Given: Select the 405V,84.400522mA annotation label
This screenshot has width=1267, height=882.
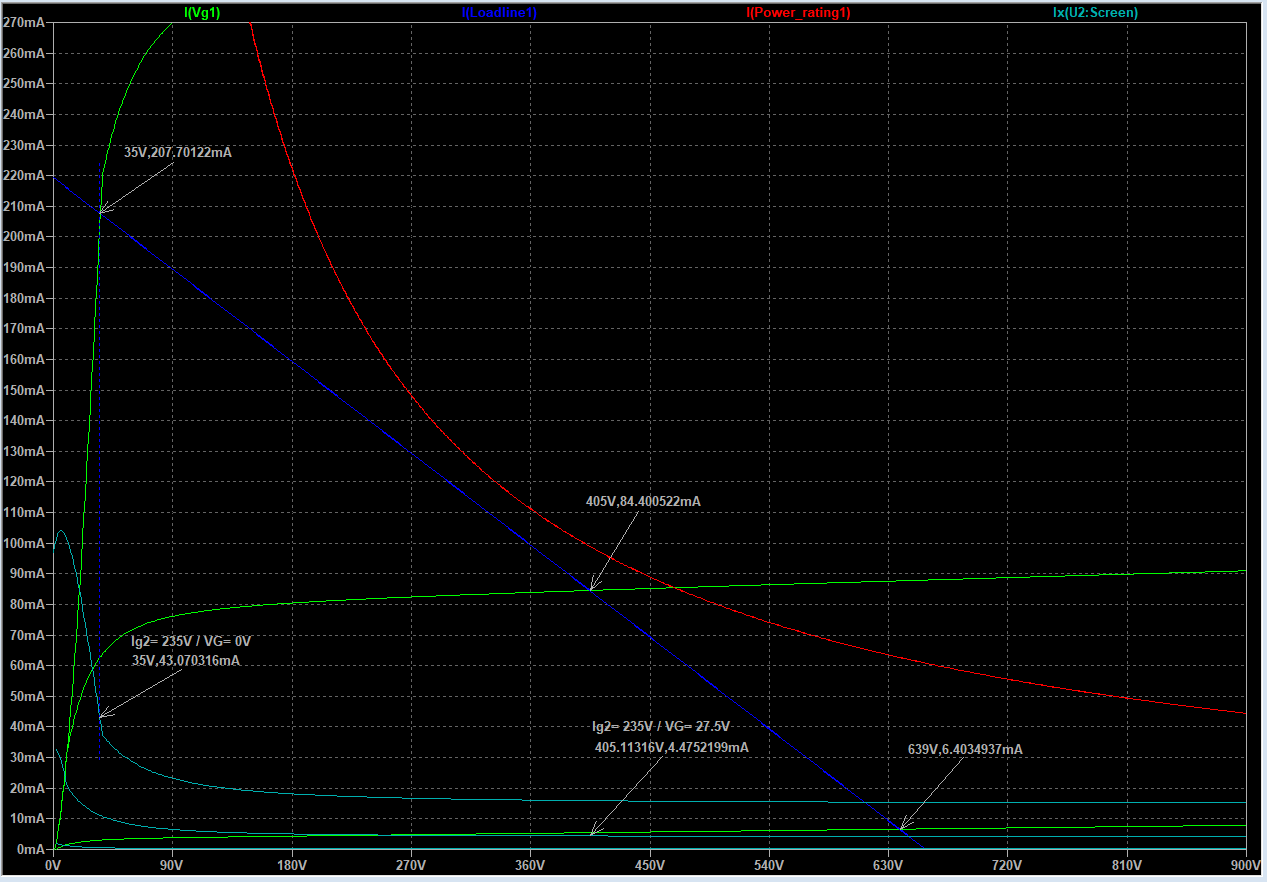Looking at the screenshot, I should (x=643, y=501).
